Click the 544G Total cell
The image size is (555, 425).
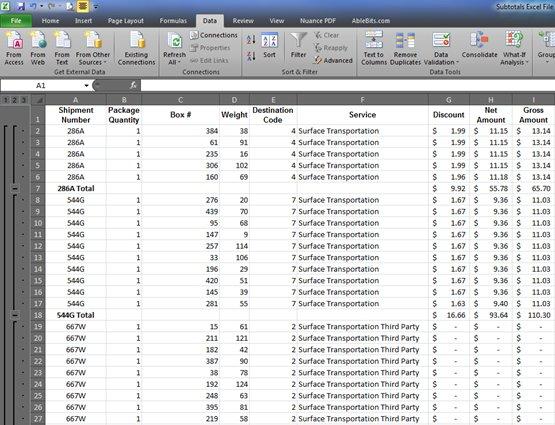76,315
